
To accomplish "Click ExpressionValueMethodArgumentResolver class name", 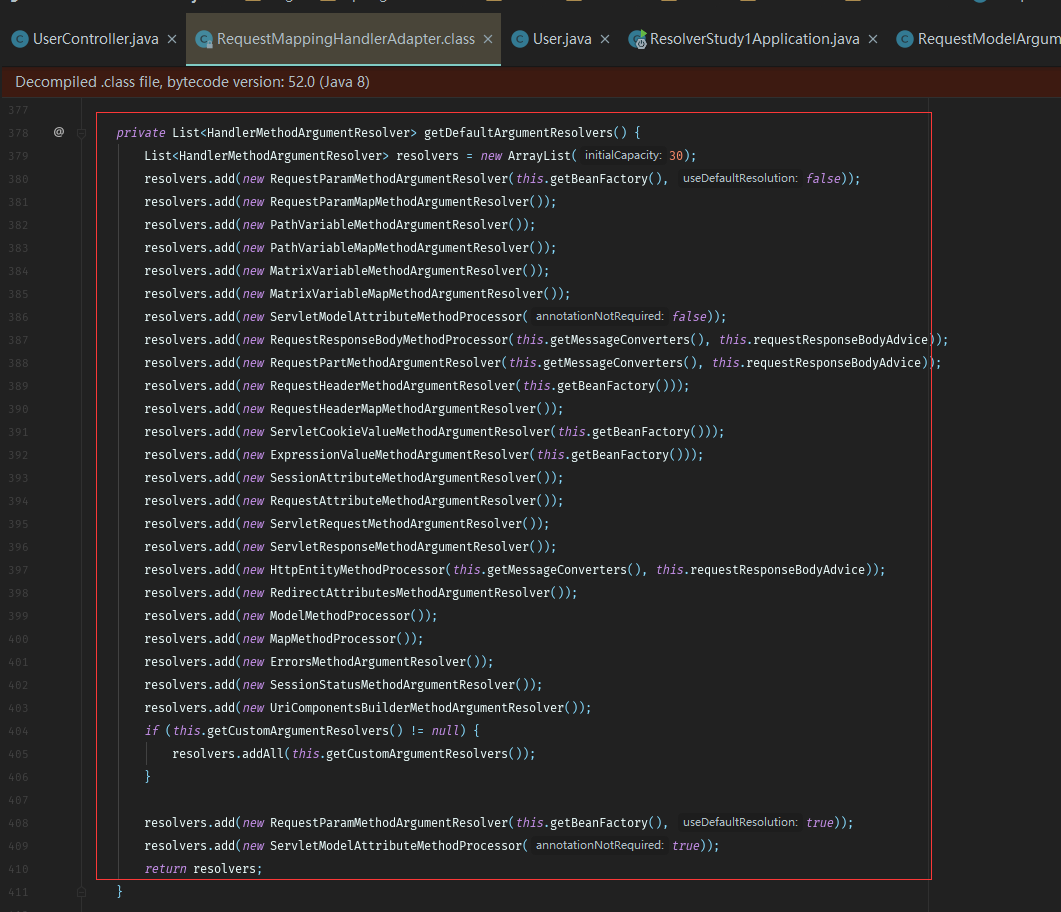I will tap(399, 455).
